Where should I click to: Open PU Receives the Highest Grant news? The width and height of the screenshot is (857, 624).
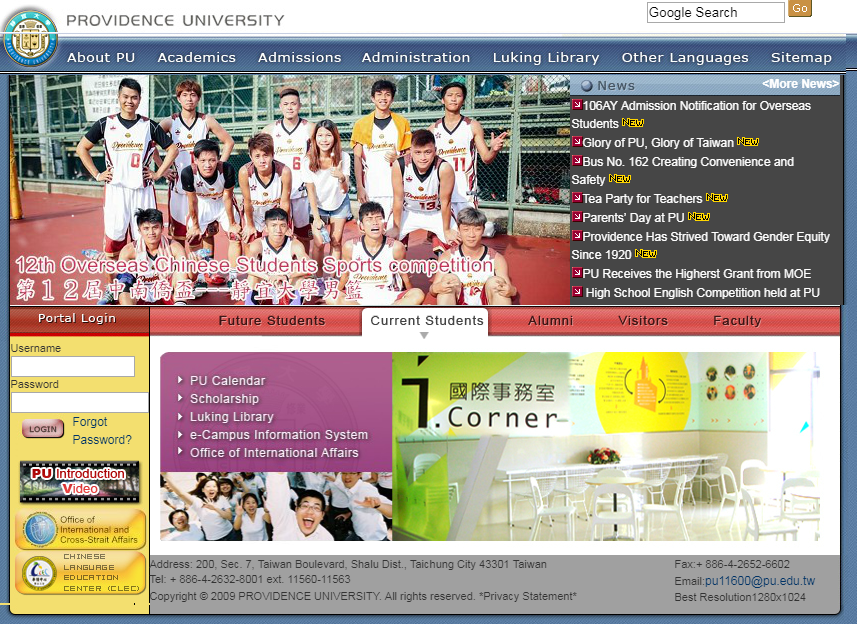(x=697, y=274)
